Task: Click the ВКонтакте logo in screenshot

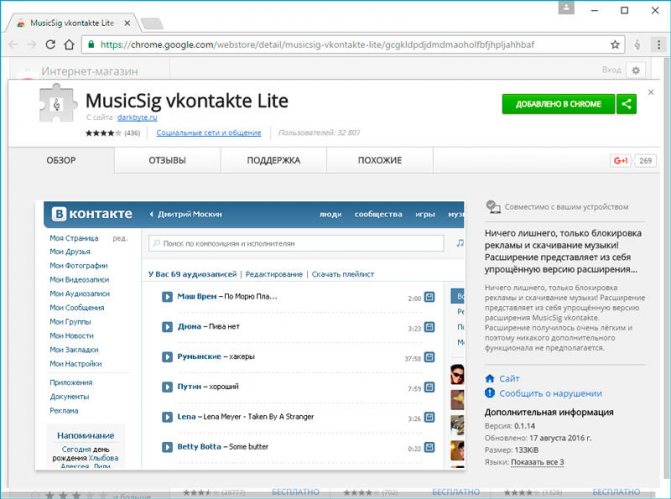Action: tap(92, 214)
